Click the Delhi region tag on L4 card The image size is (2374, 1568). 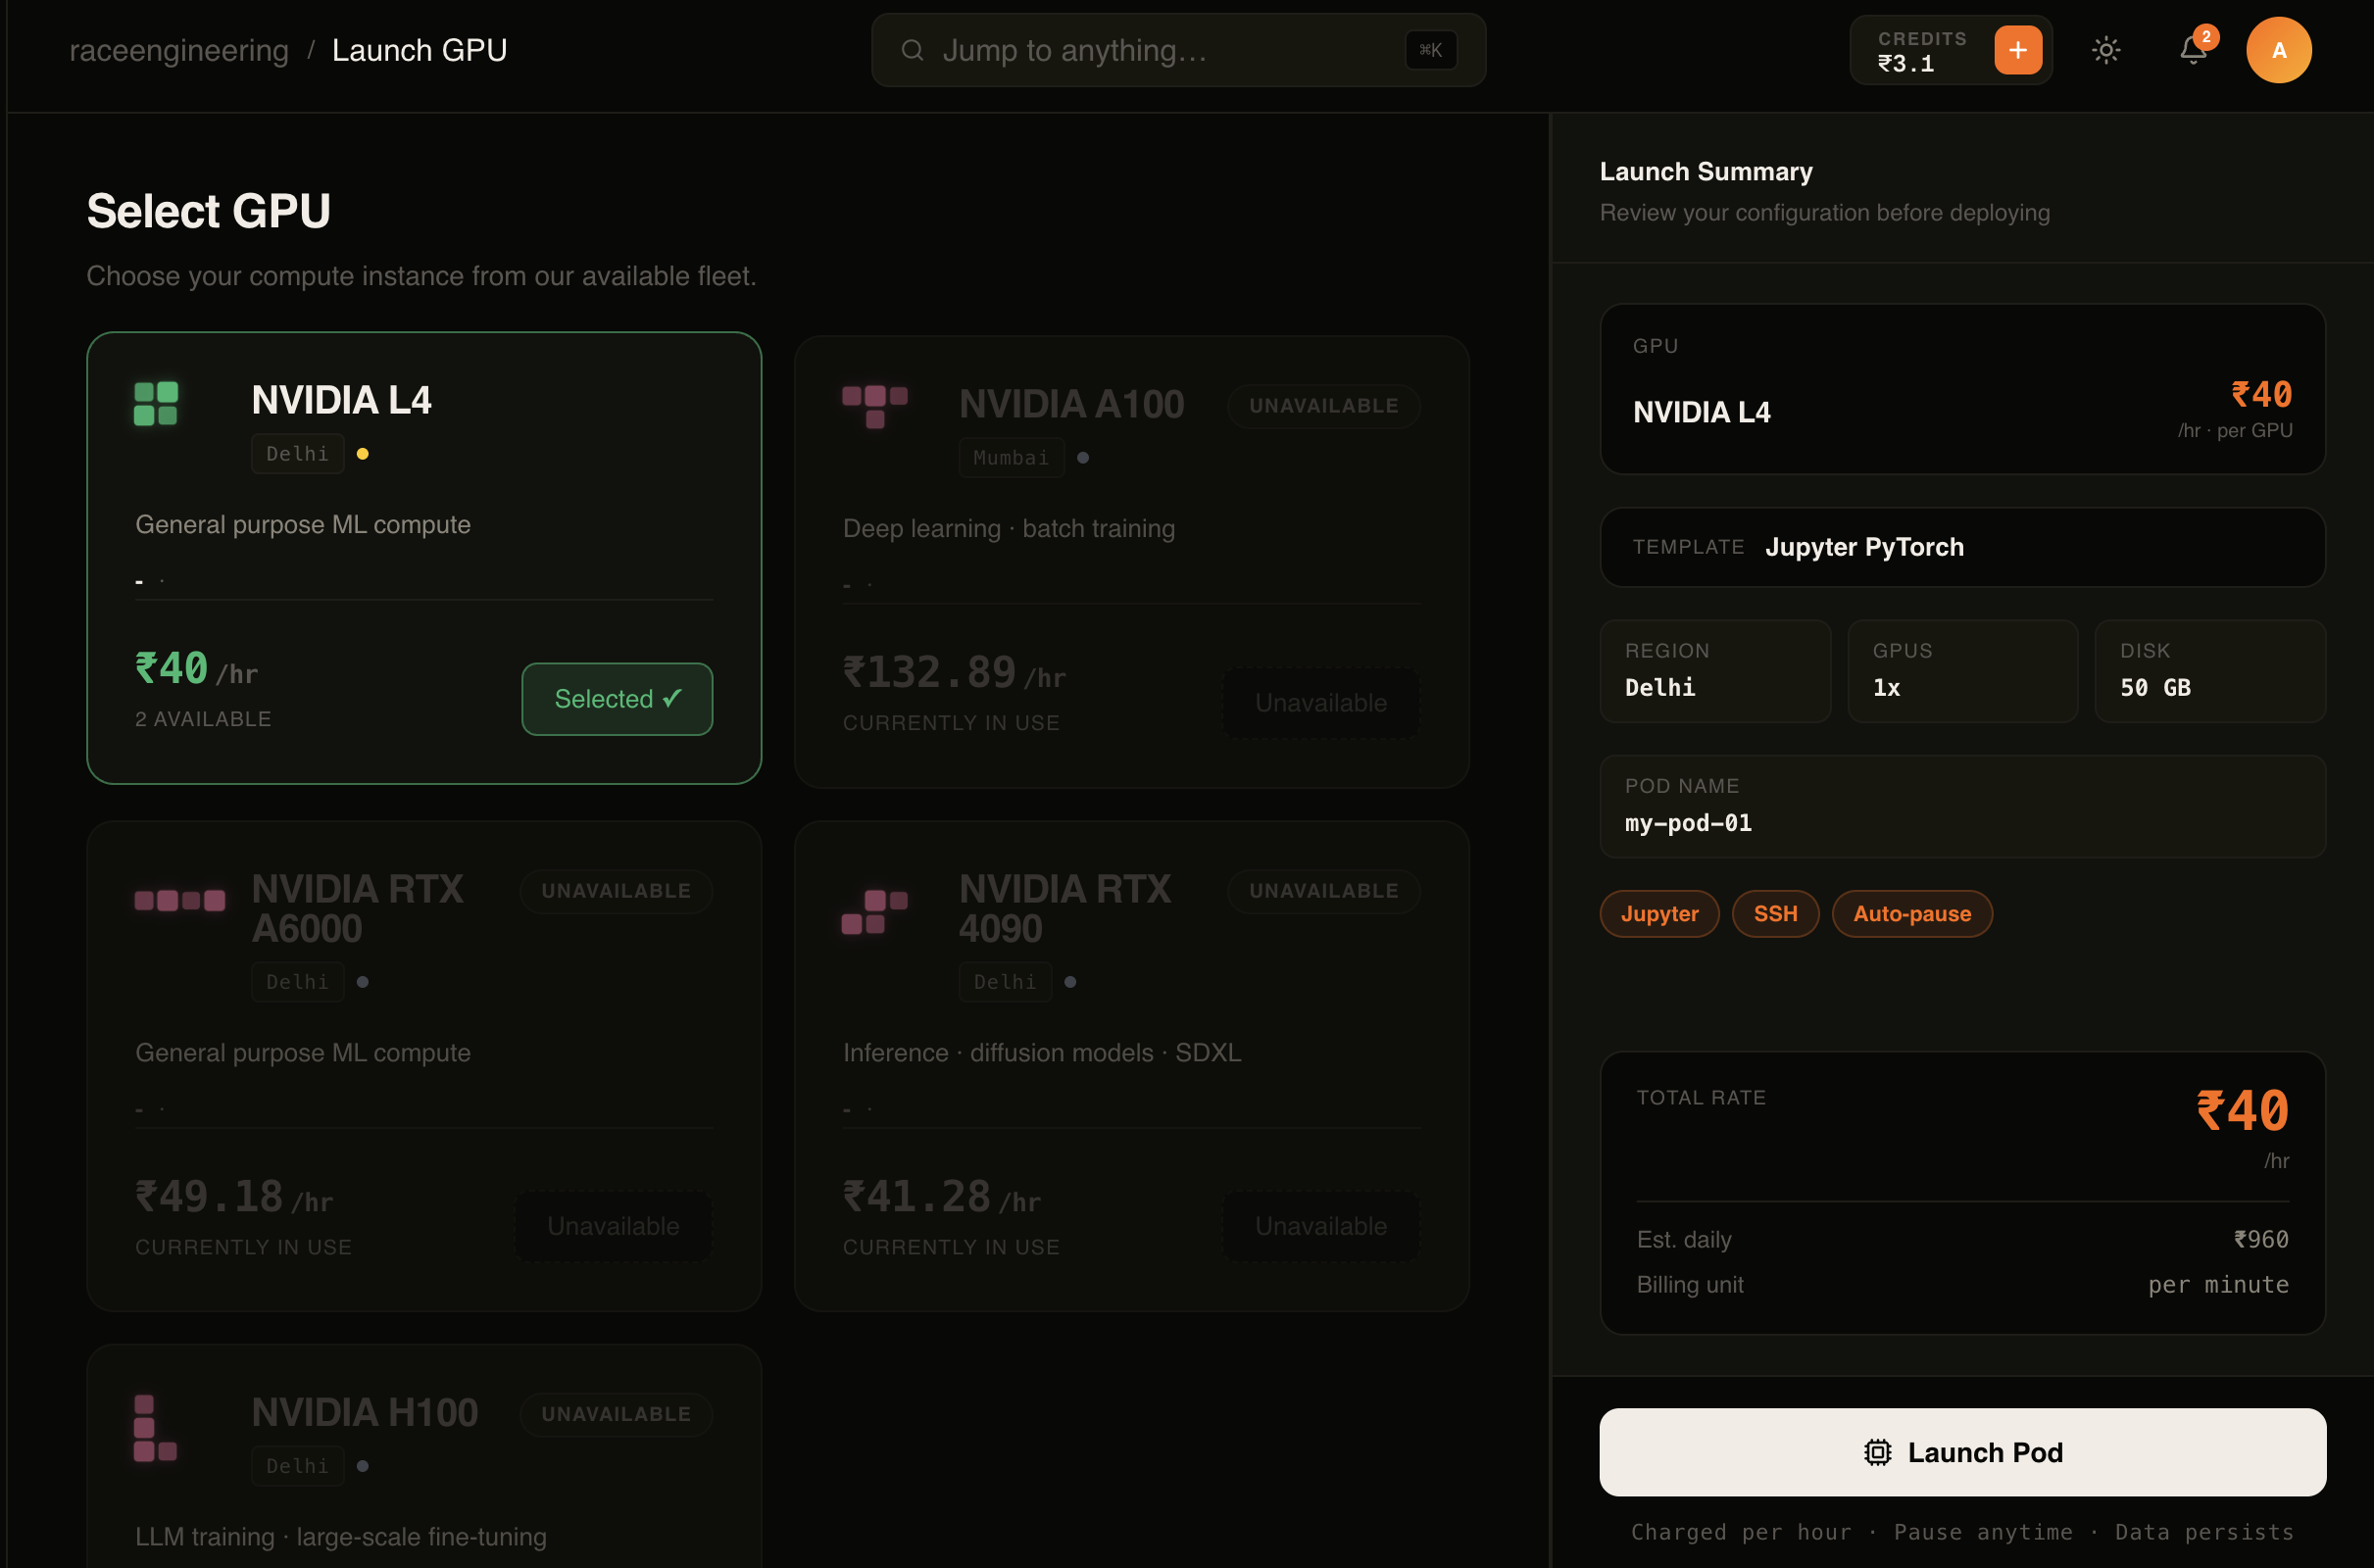[297, 454]
